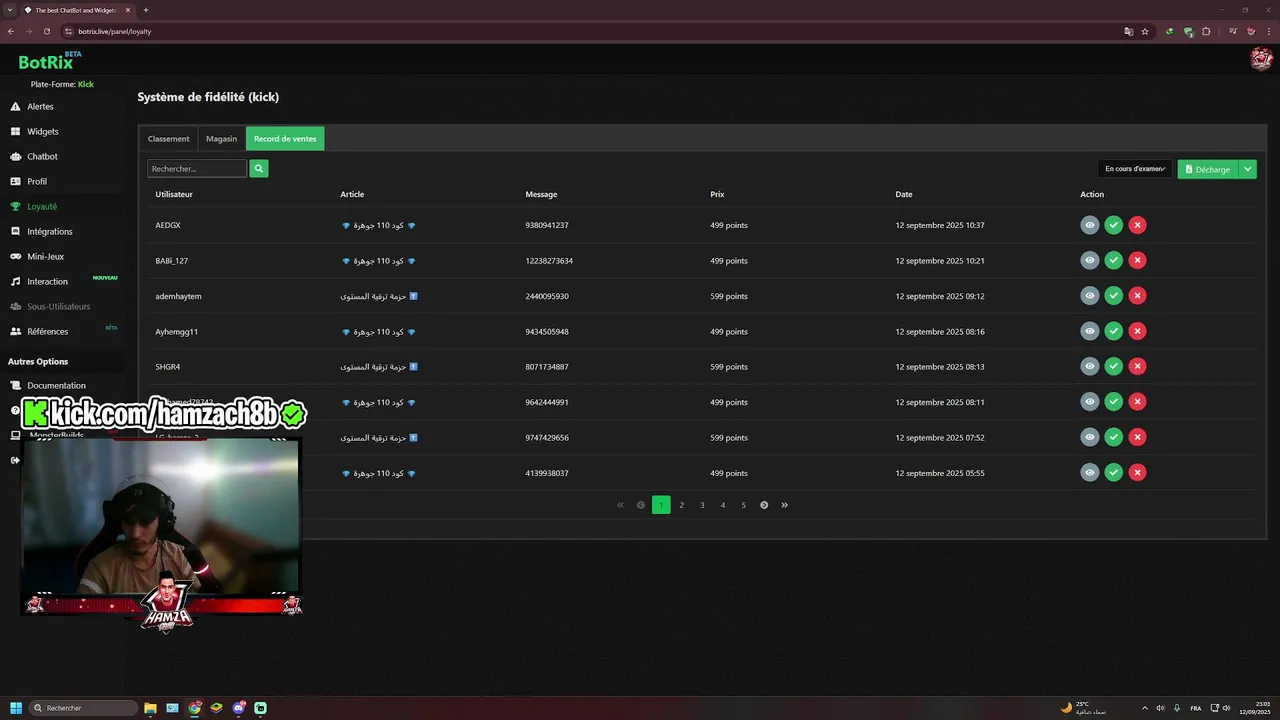
Task: Go to page 3
Action: (x=702, y=505)
